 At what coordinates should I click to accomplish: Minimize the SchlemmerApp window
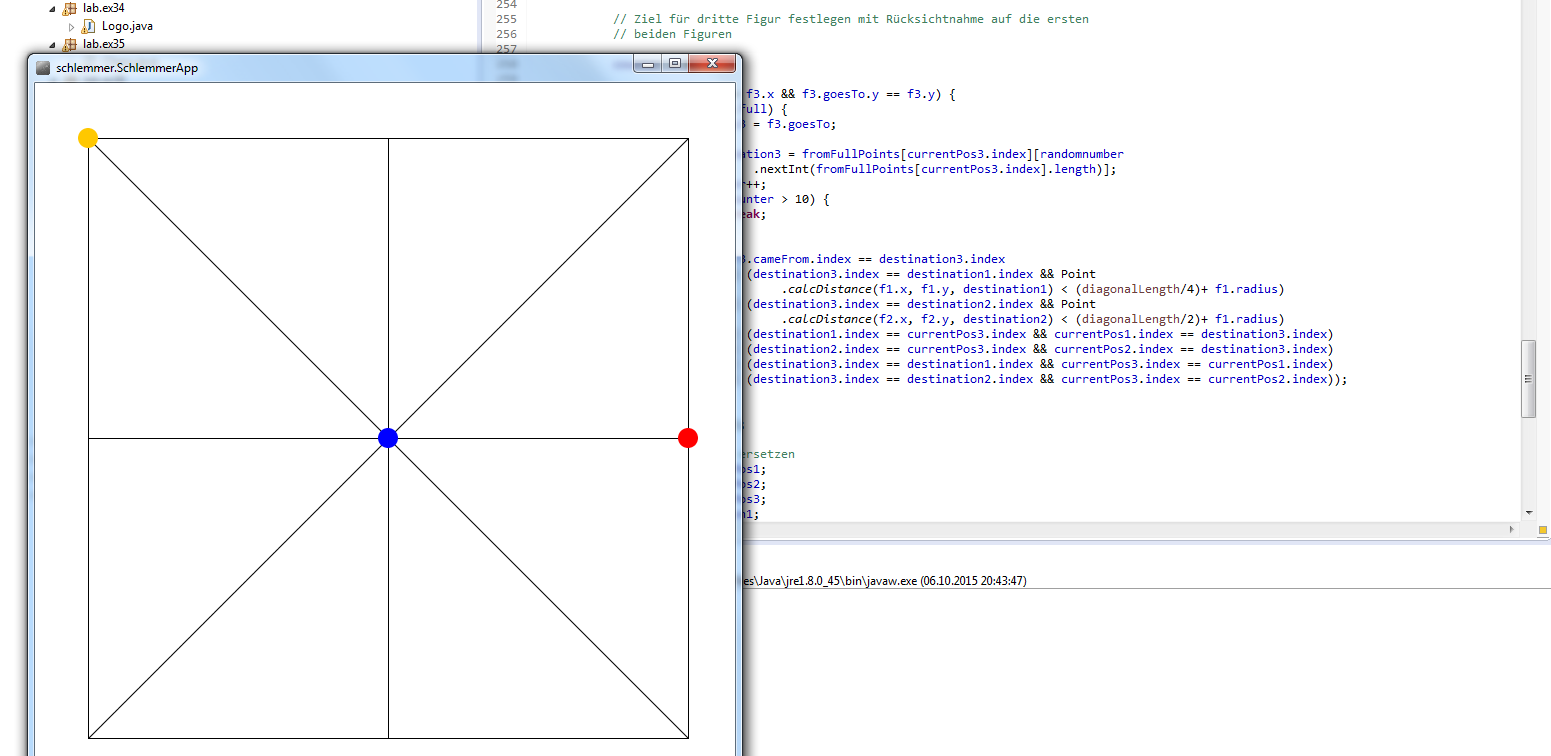[x=648, y=64]
